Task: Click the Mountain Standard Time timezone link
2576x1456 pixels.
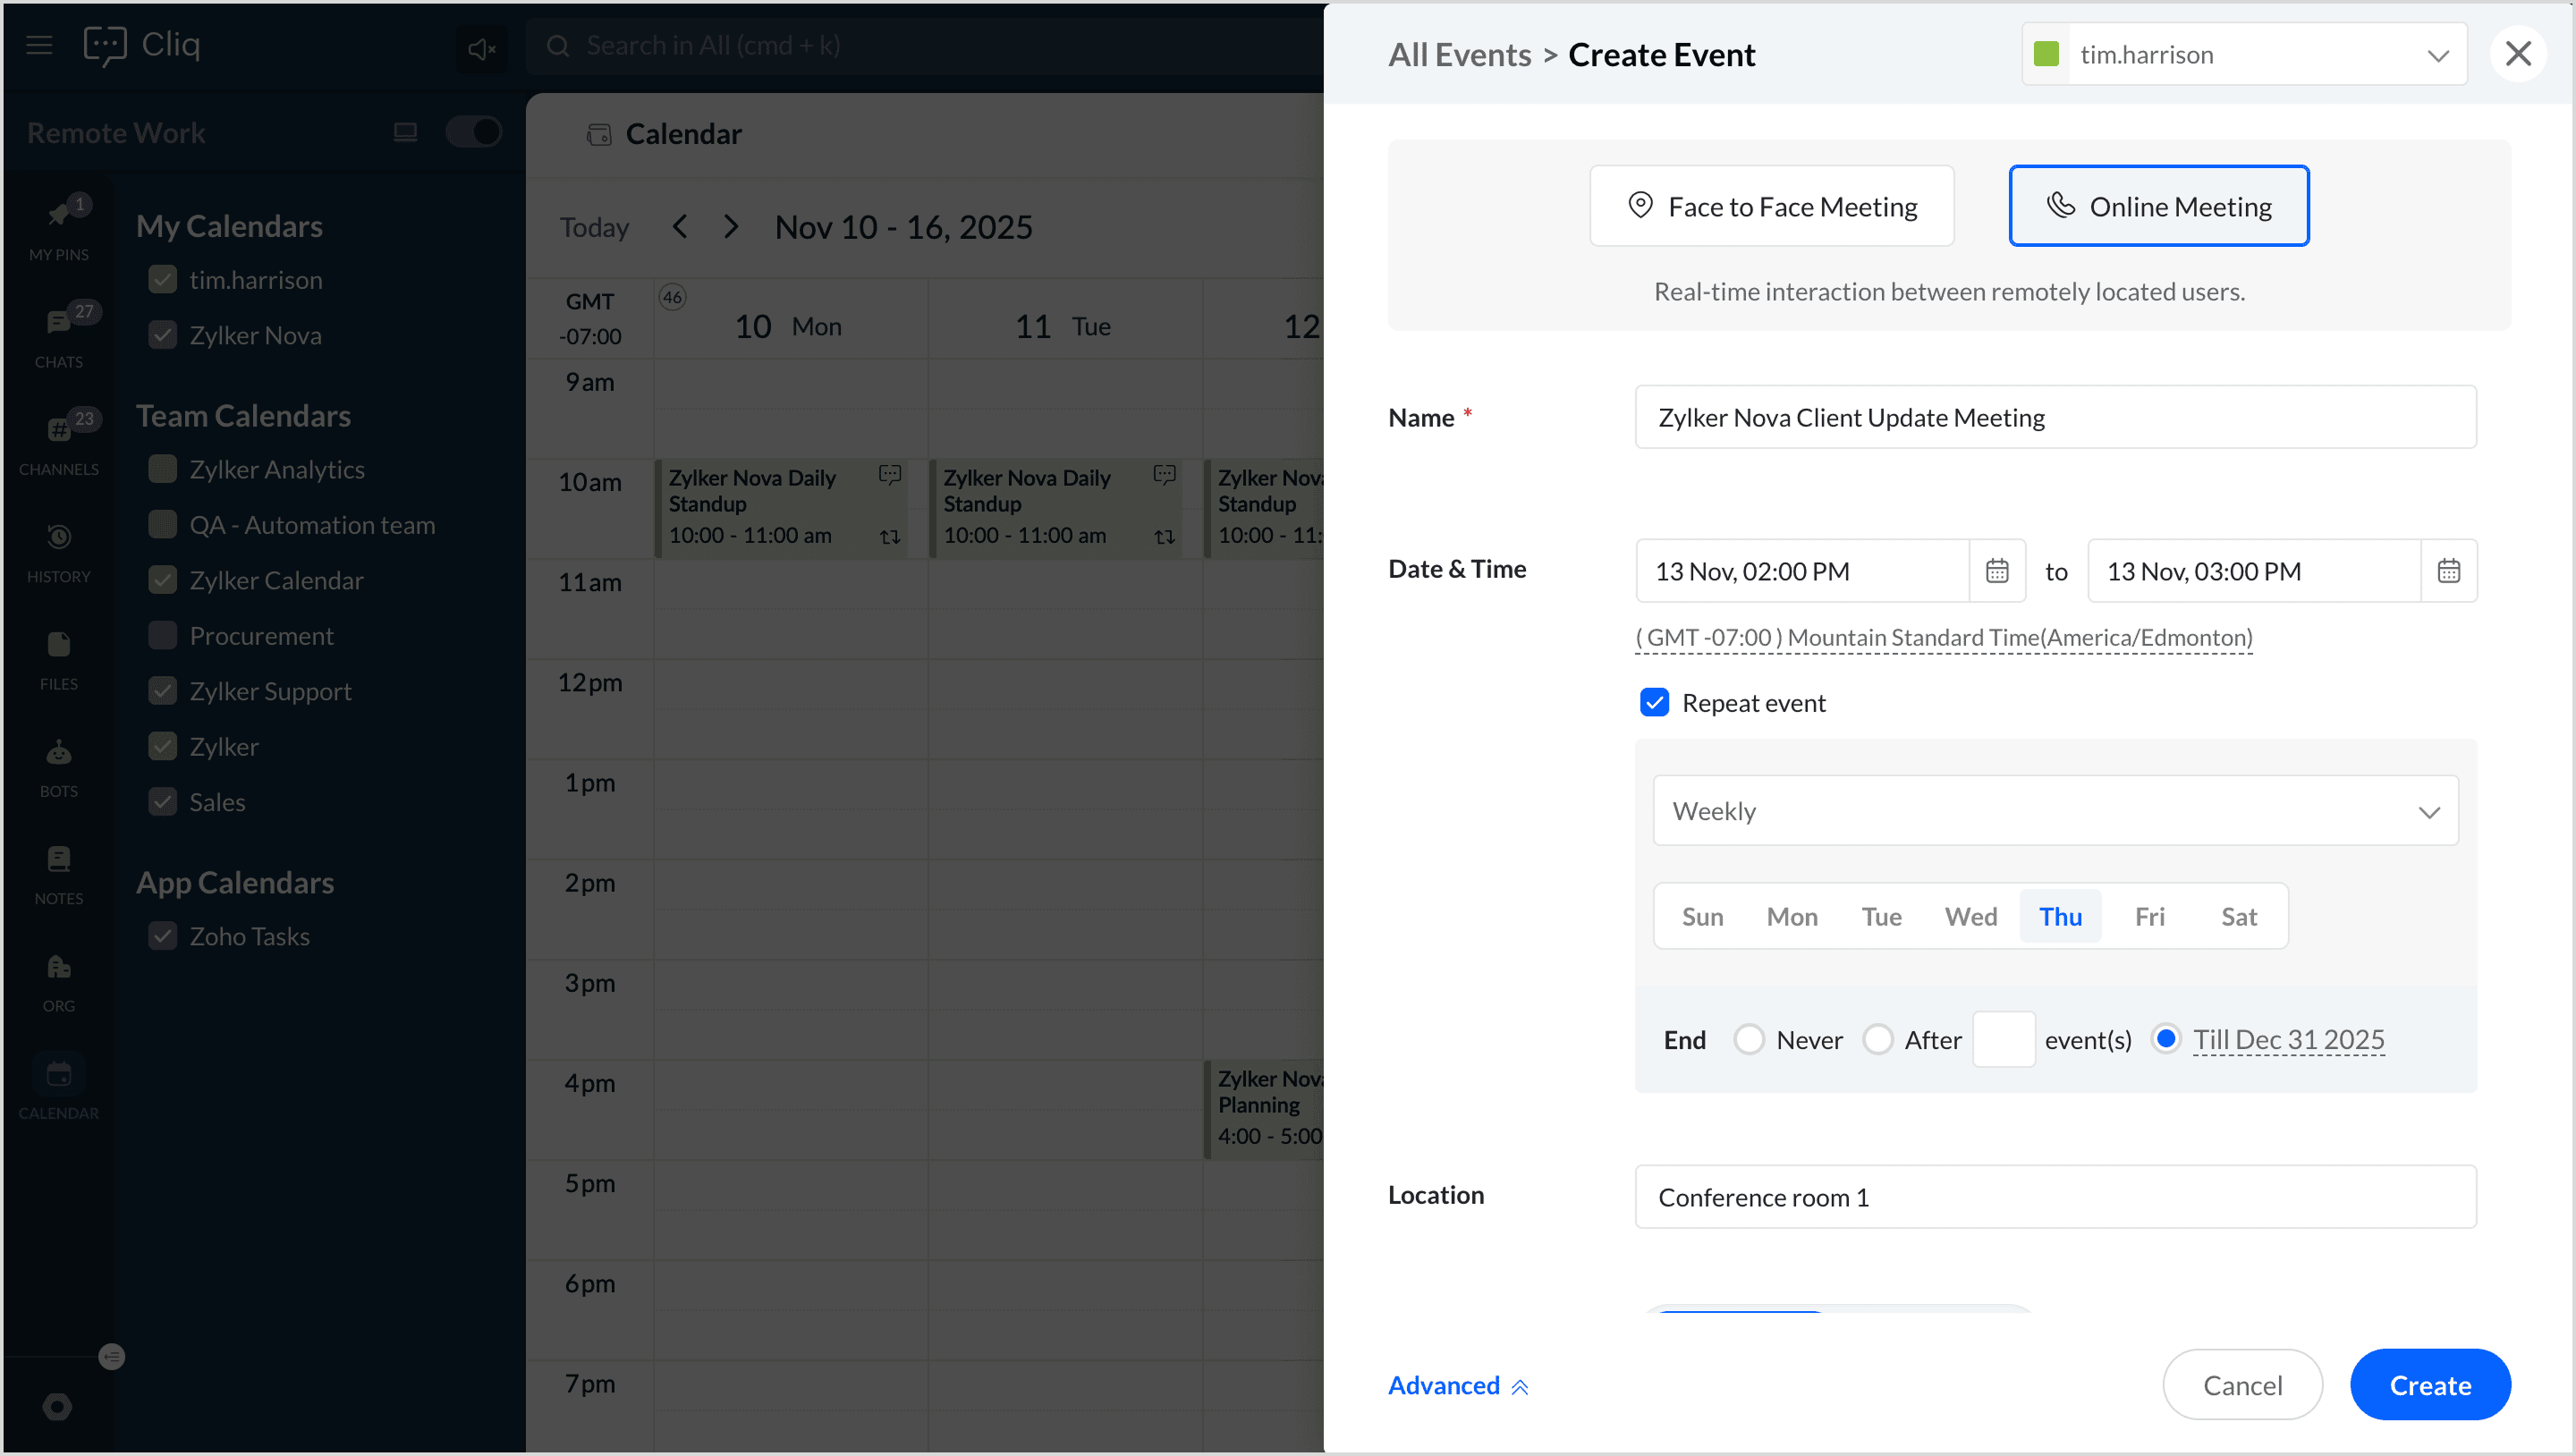Action: (1943, 638)
